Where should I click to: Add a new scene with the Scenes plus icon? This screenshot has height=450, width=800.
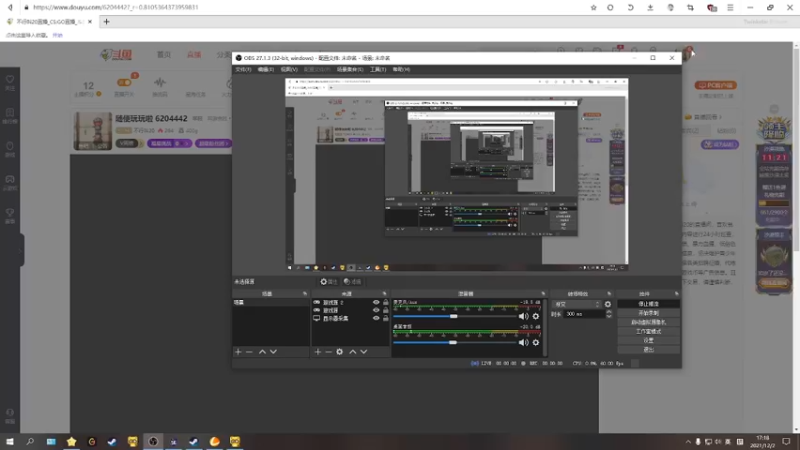tap(238, 352)
